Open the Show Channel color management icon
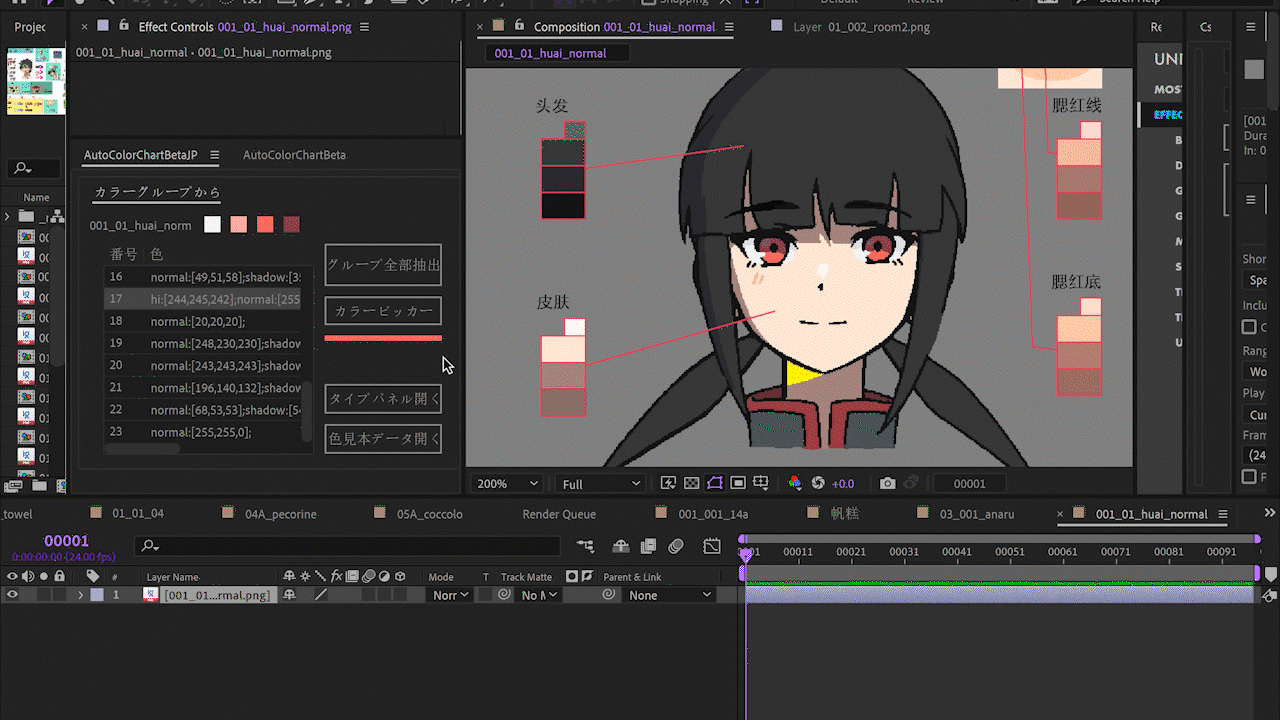The width and height of the screenshot is (1280, 720). (795, 483)
